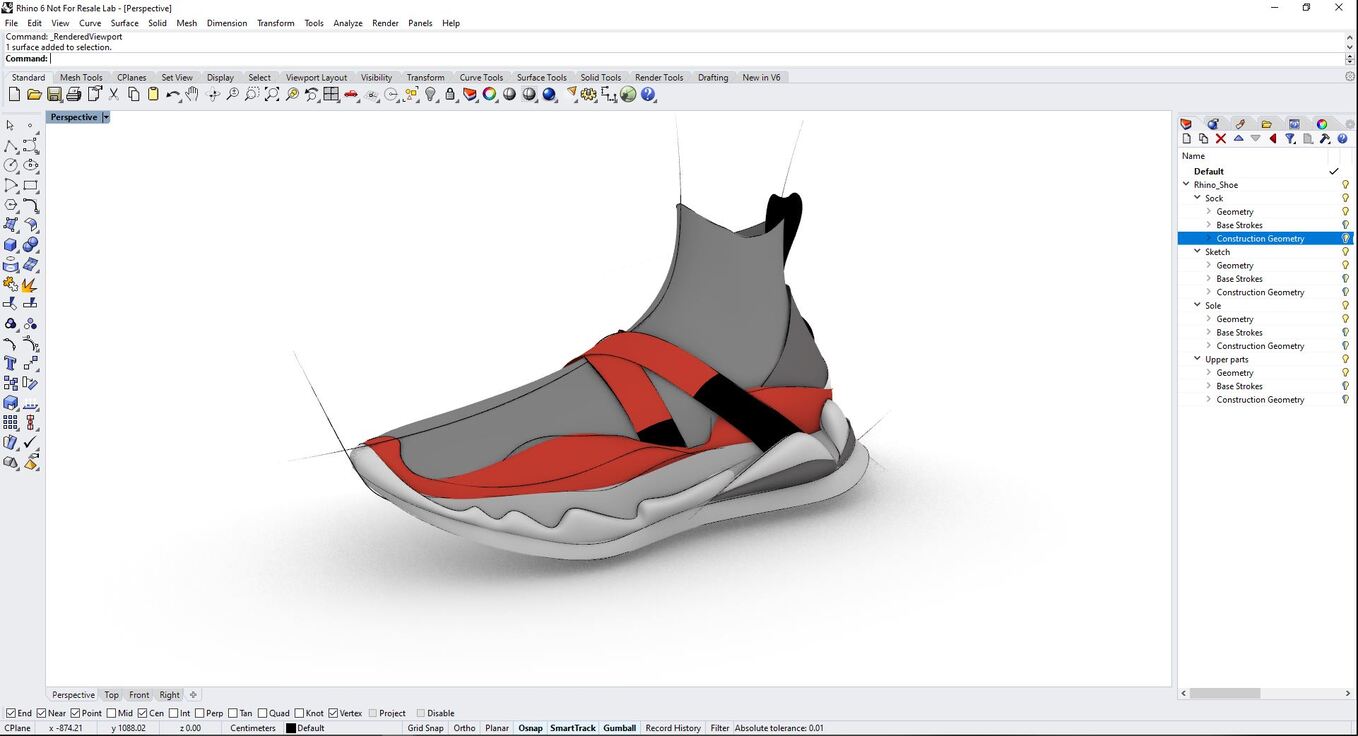Click the Print icon in the toolbar
The image size is (1358, 736).
coord(74,94)
